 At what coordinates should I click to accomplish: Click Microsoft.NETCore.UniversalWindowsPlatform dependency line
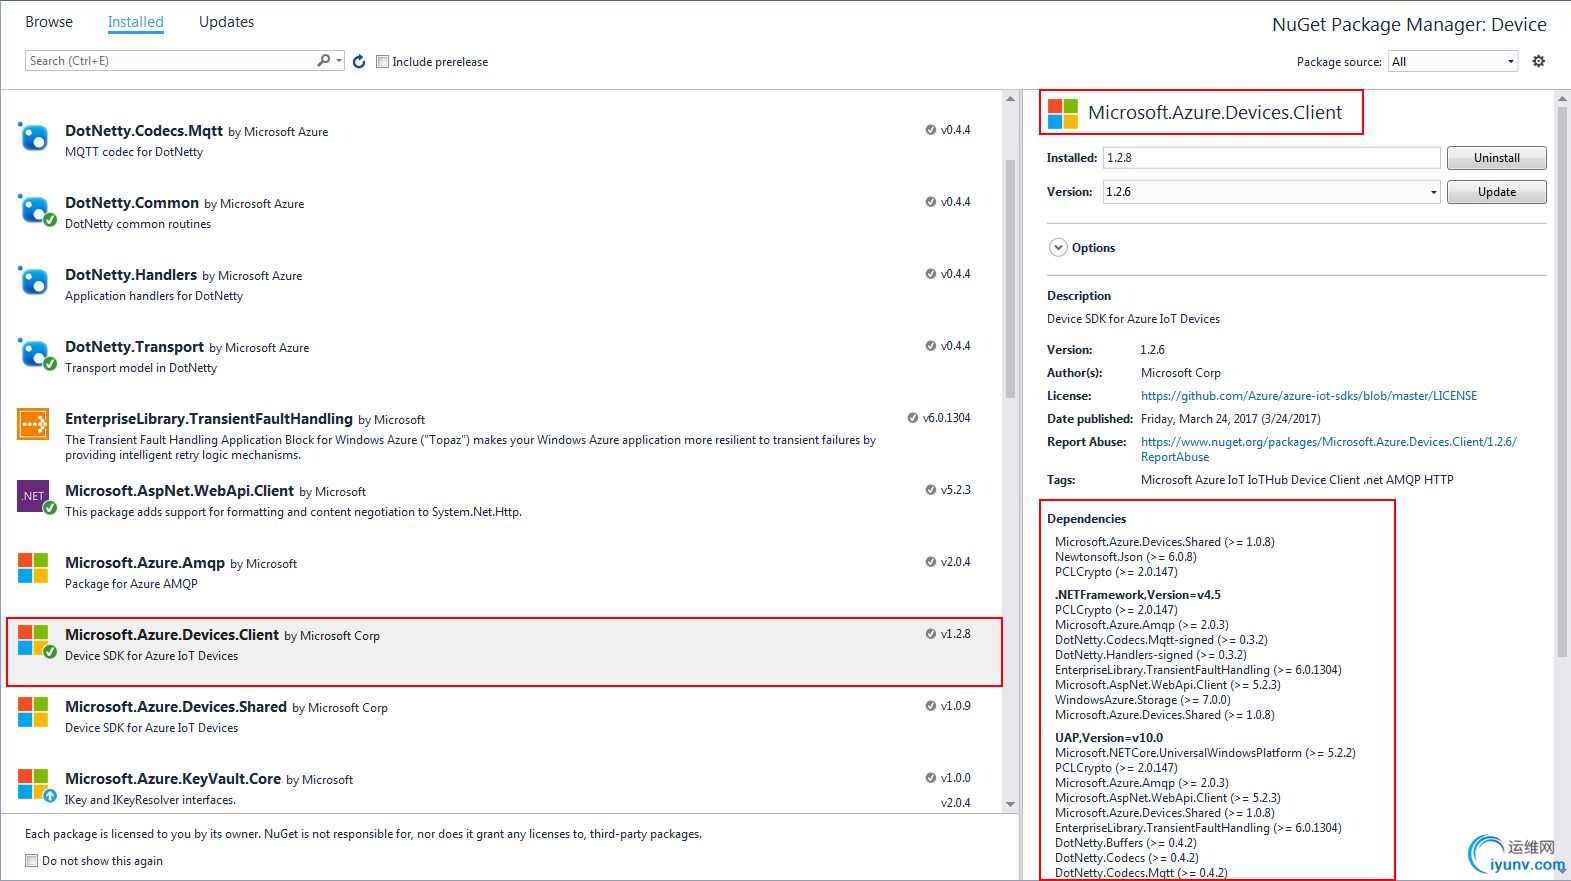click(x=1205, y=753)
